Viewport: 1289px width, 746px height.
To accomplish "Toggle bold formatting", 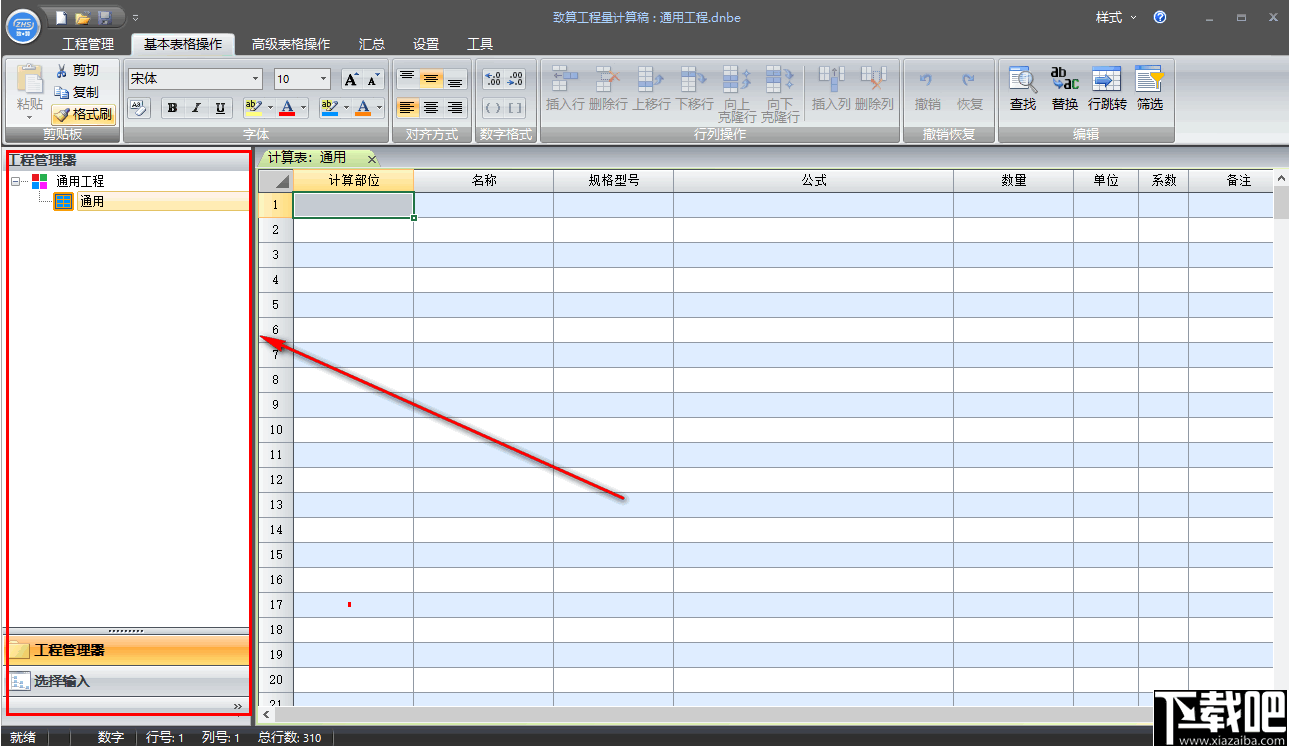I will pos(172,108).
